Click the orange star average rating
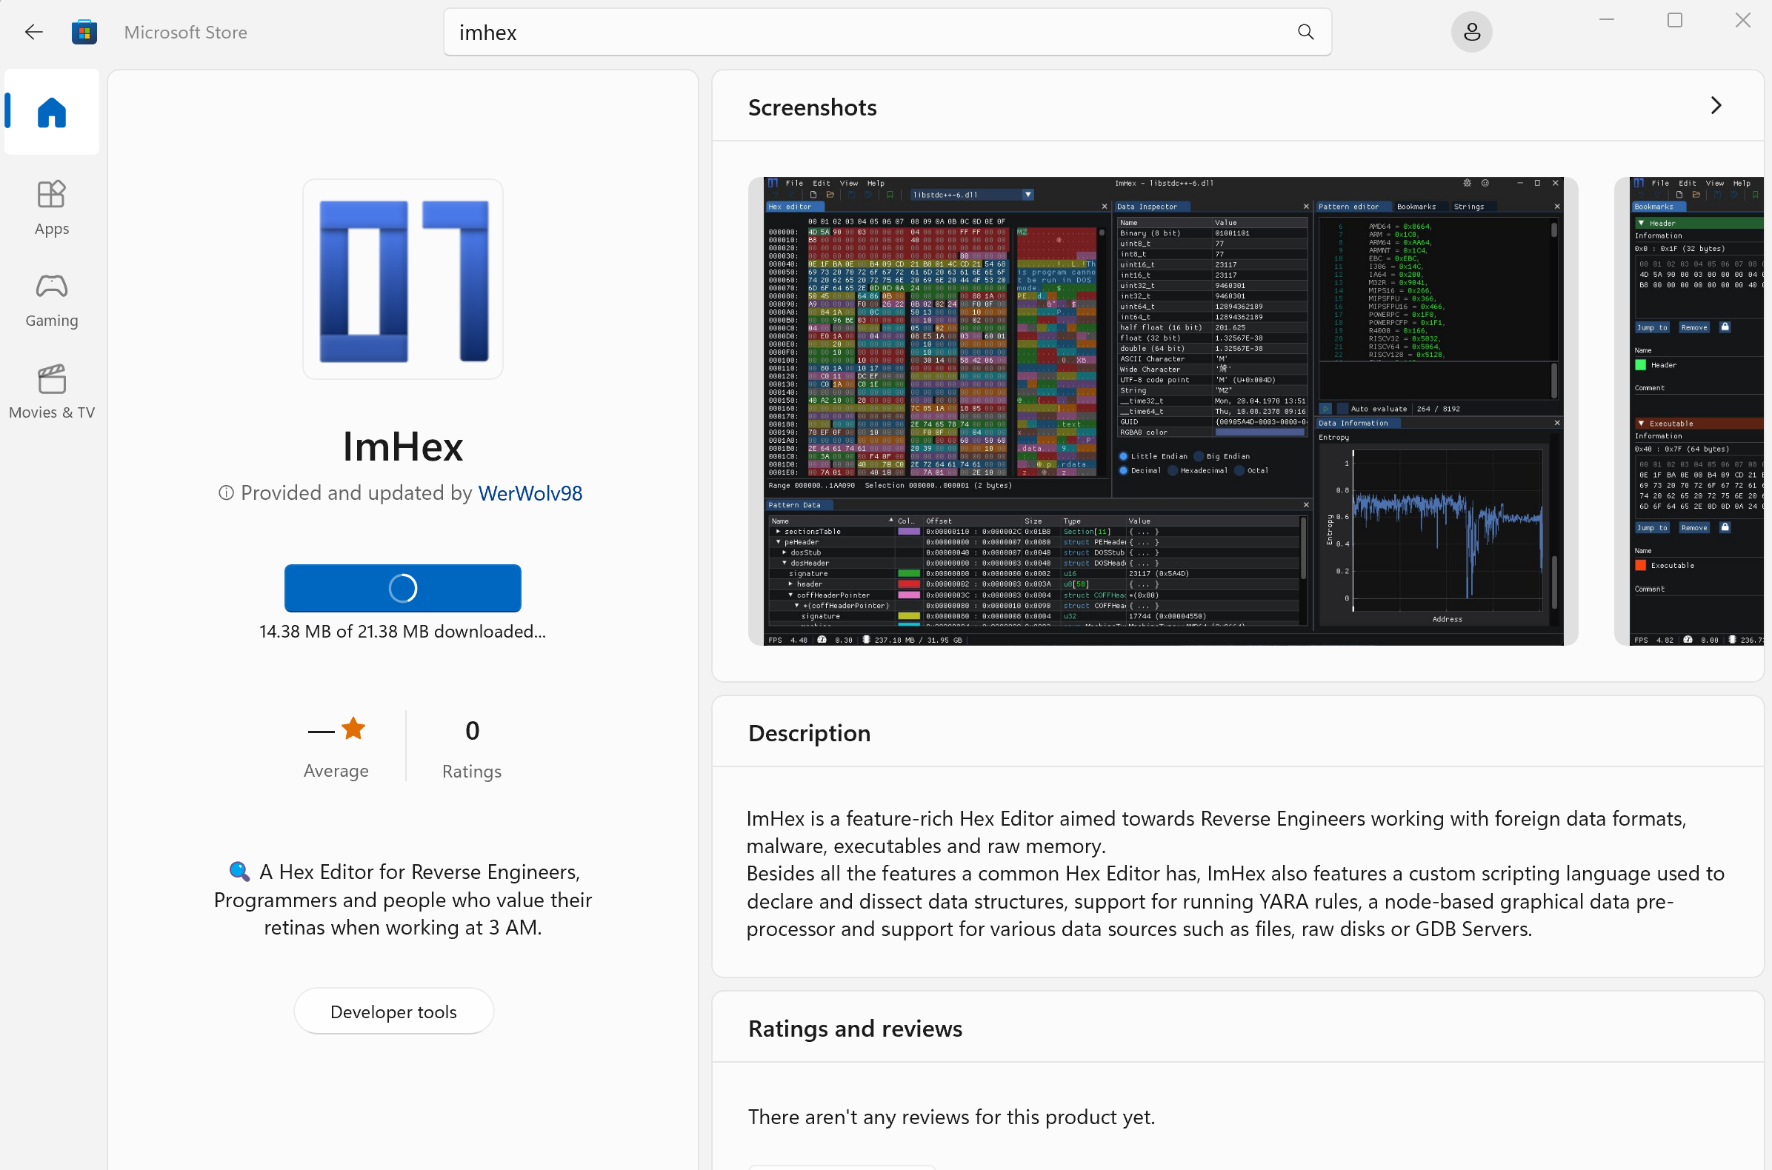The width and height of the screenshot is (1772, 1170). click(x=353, y=729)
